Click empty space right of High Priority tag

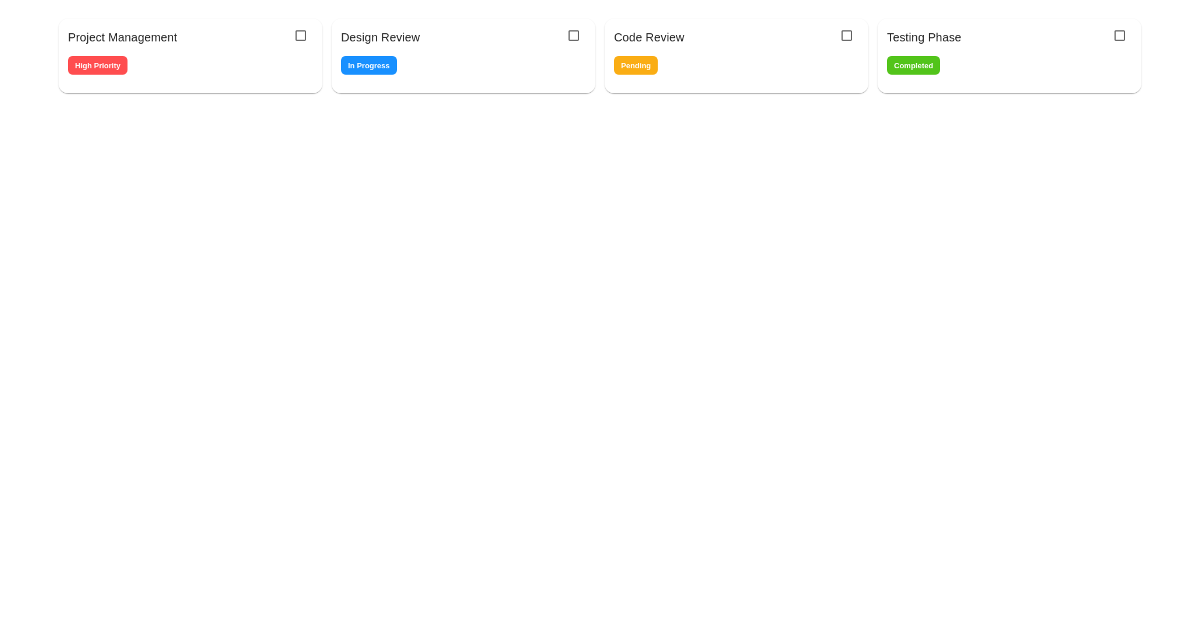(220, 66)
